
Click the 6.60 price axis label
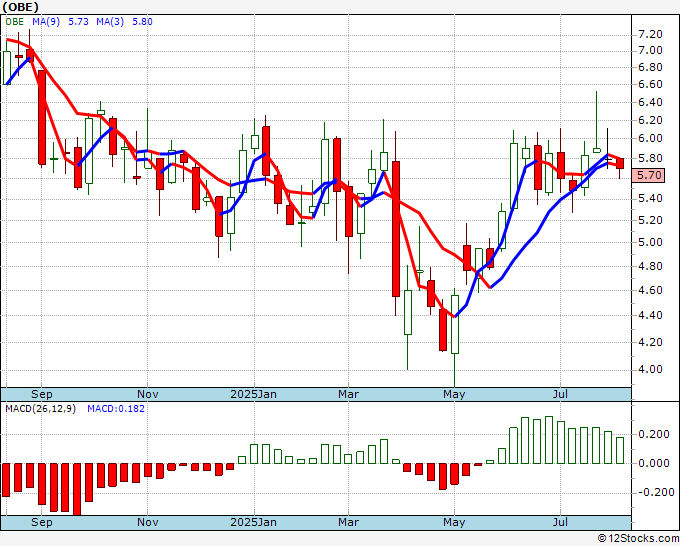650,85
